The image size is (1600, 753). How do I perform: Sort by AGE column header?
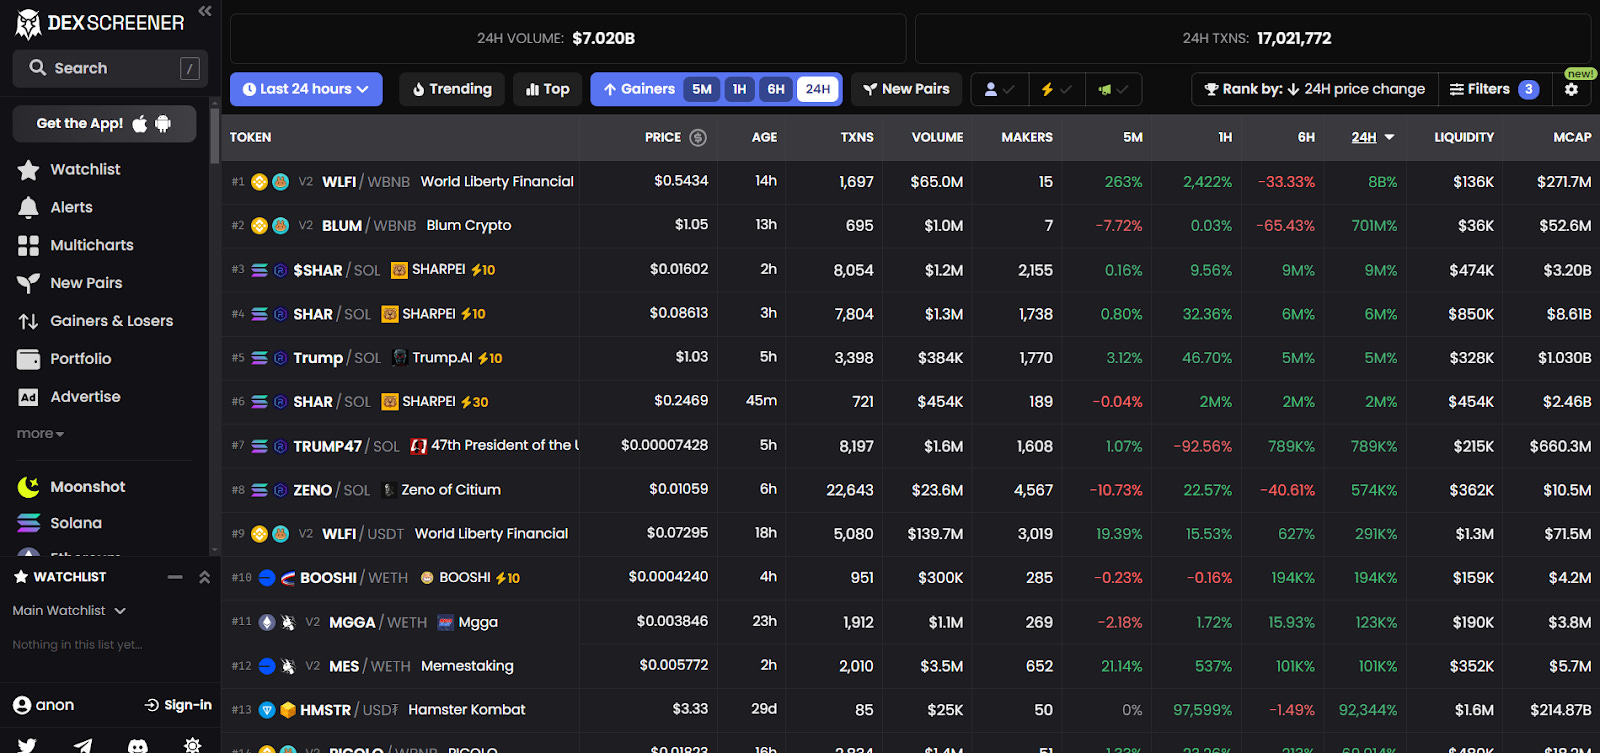pyautogui.click(x=764, y=137)
